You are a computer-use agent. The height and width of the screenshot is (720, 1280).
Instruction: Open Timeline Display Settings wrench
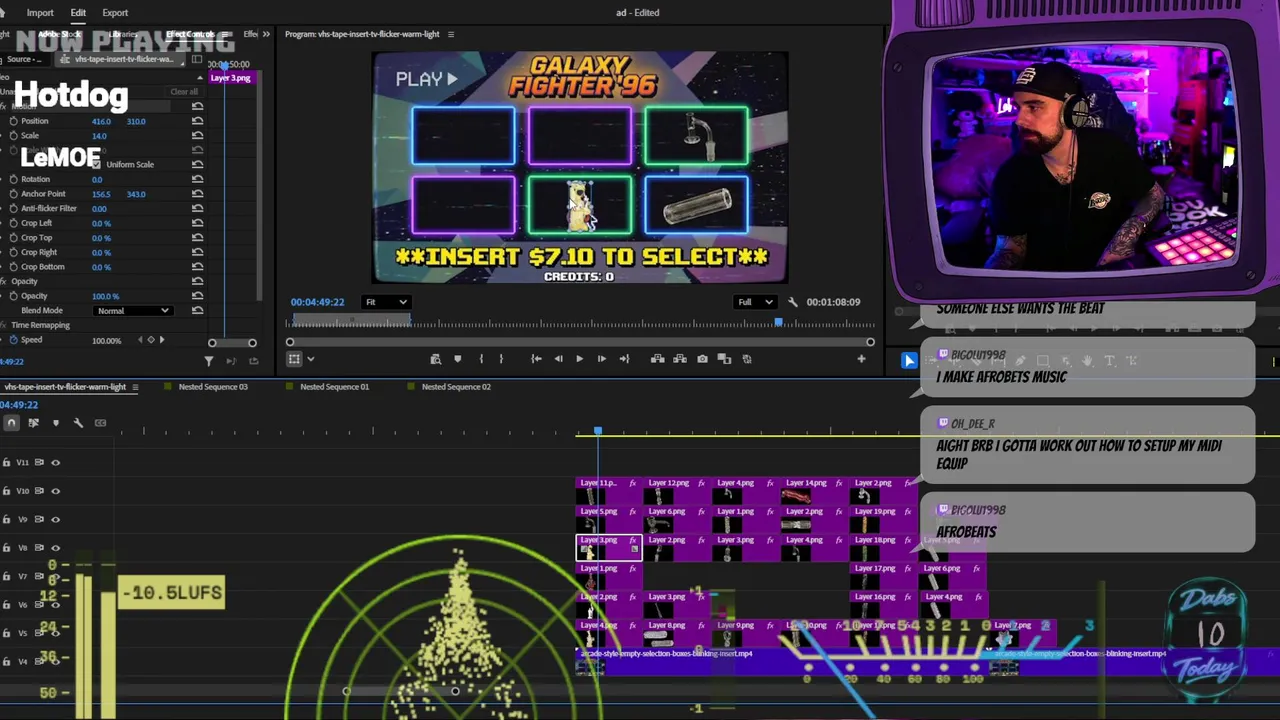pos(78,423)
